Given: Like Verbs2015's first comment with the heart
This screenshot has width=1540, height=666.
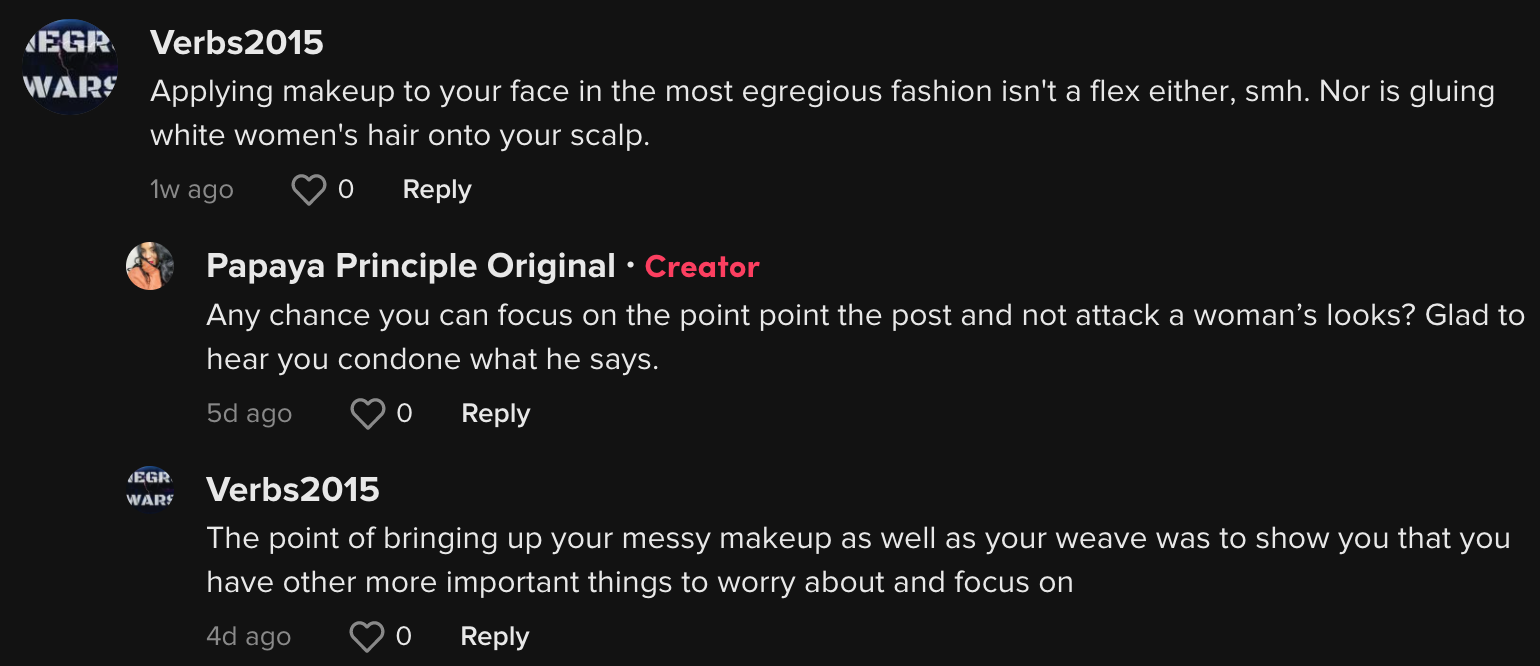Looking at the screenshot, I should (309, 190).
